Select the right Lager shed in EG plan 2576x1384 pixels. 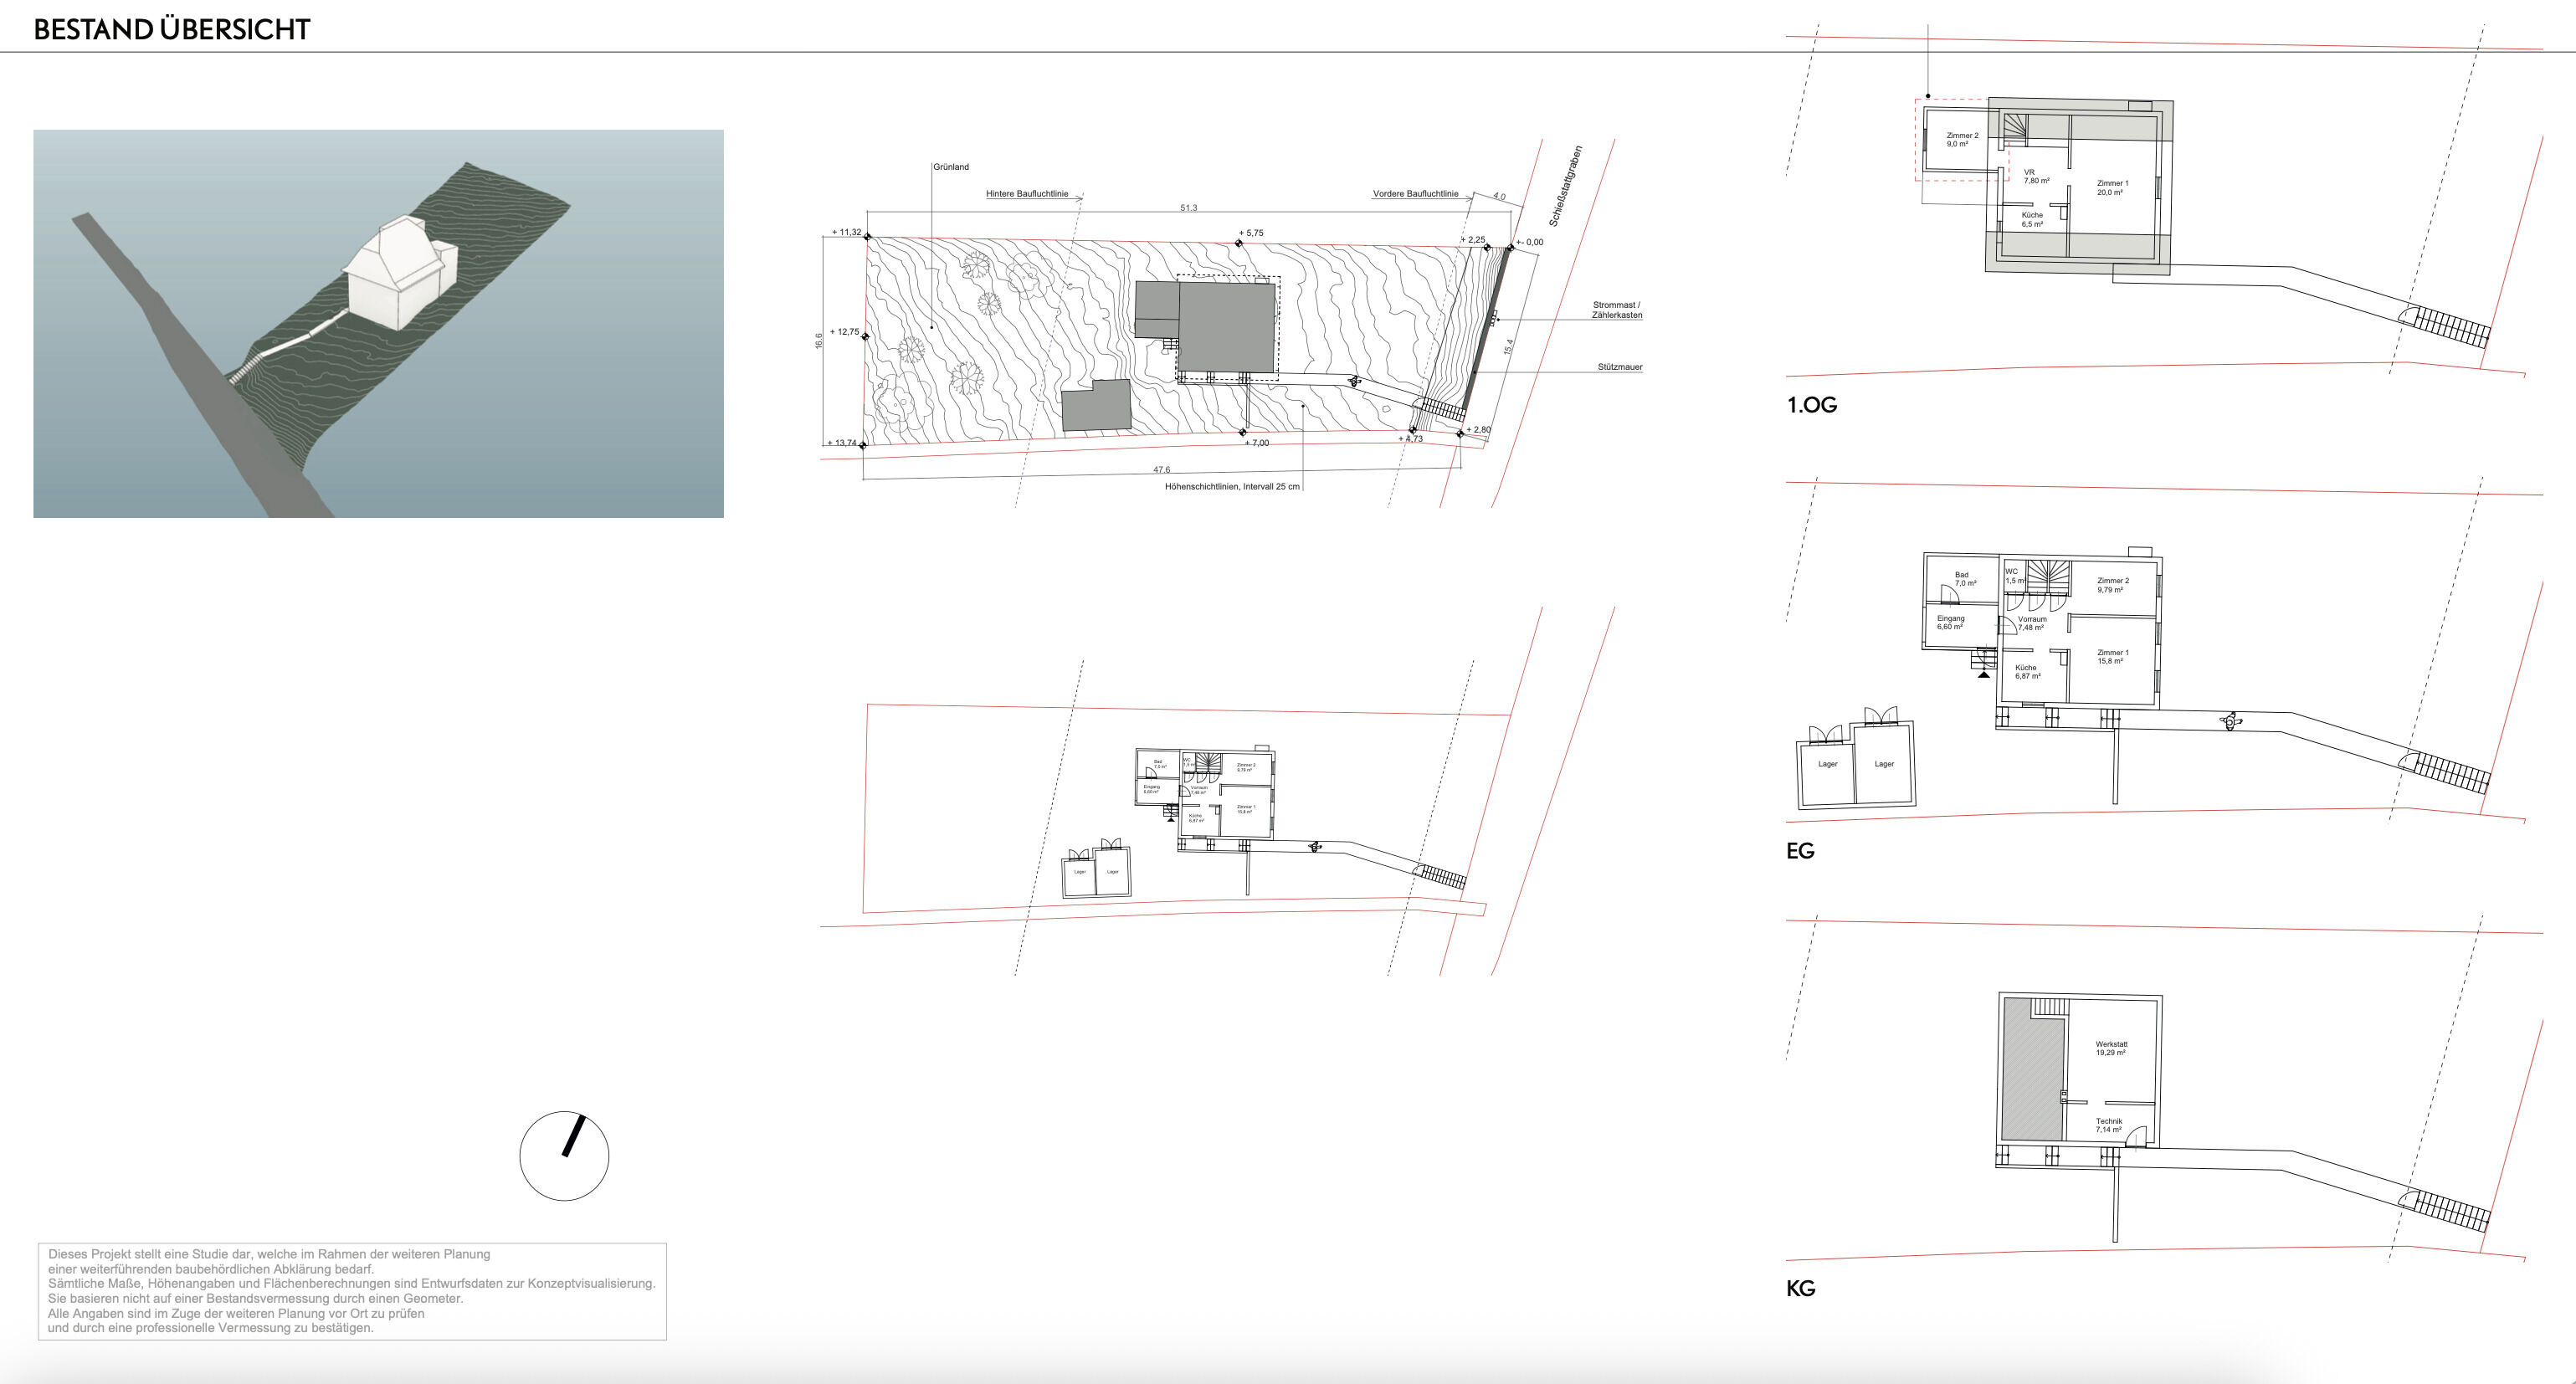pyautogui.click(x=1884, y=763)
